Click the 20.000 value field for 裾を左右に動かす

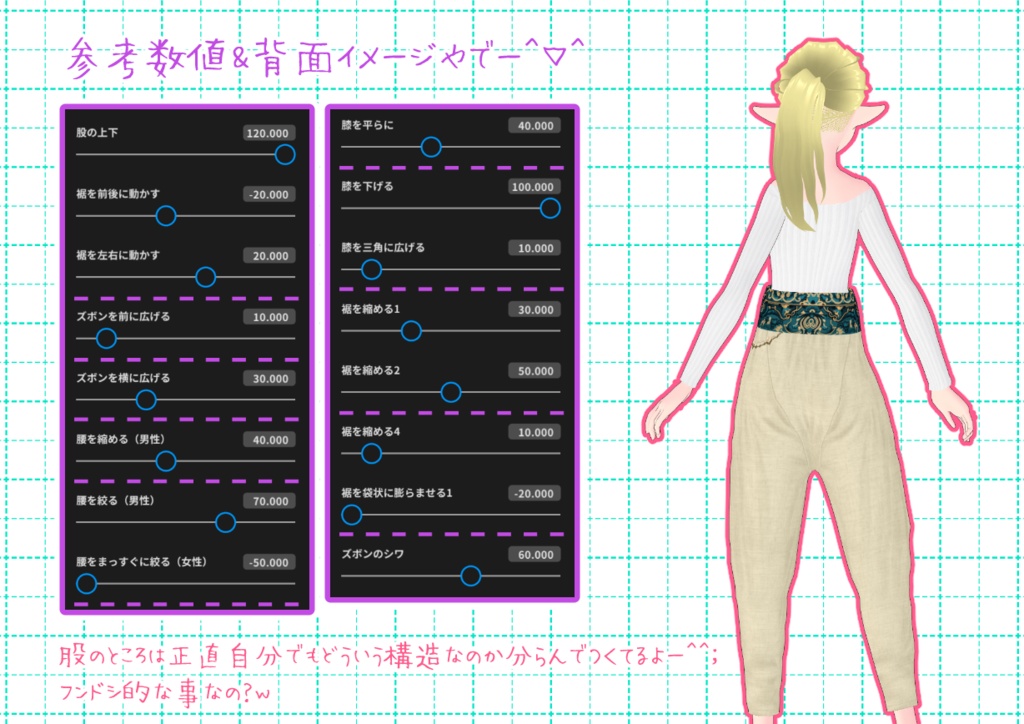coord(270,256)
